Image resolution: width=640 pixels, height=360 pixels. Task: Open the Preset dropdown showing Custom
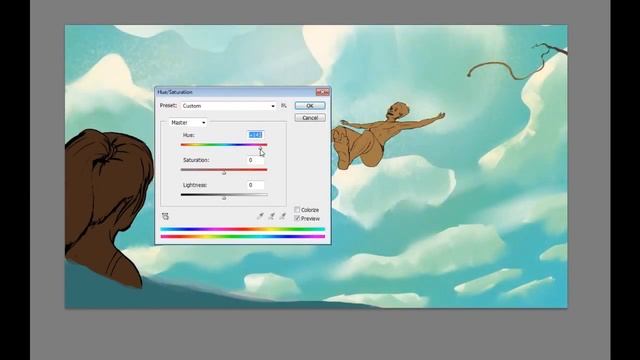(x=228, y=106)
